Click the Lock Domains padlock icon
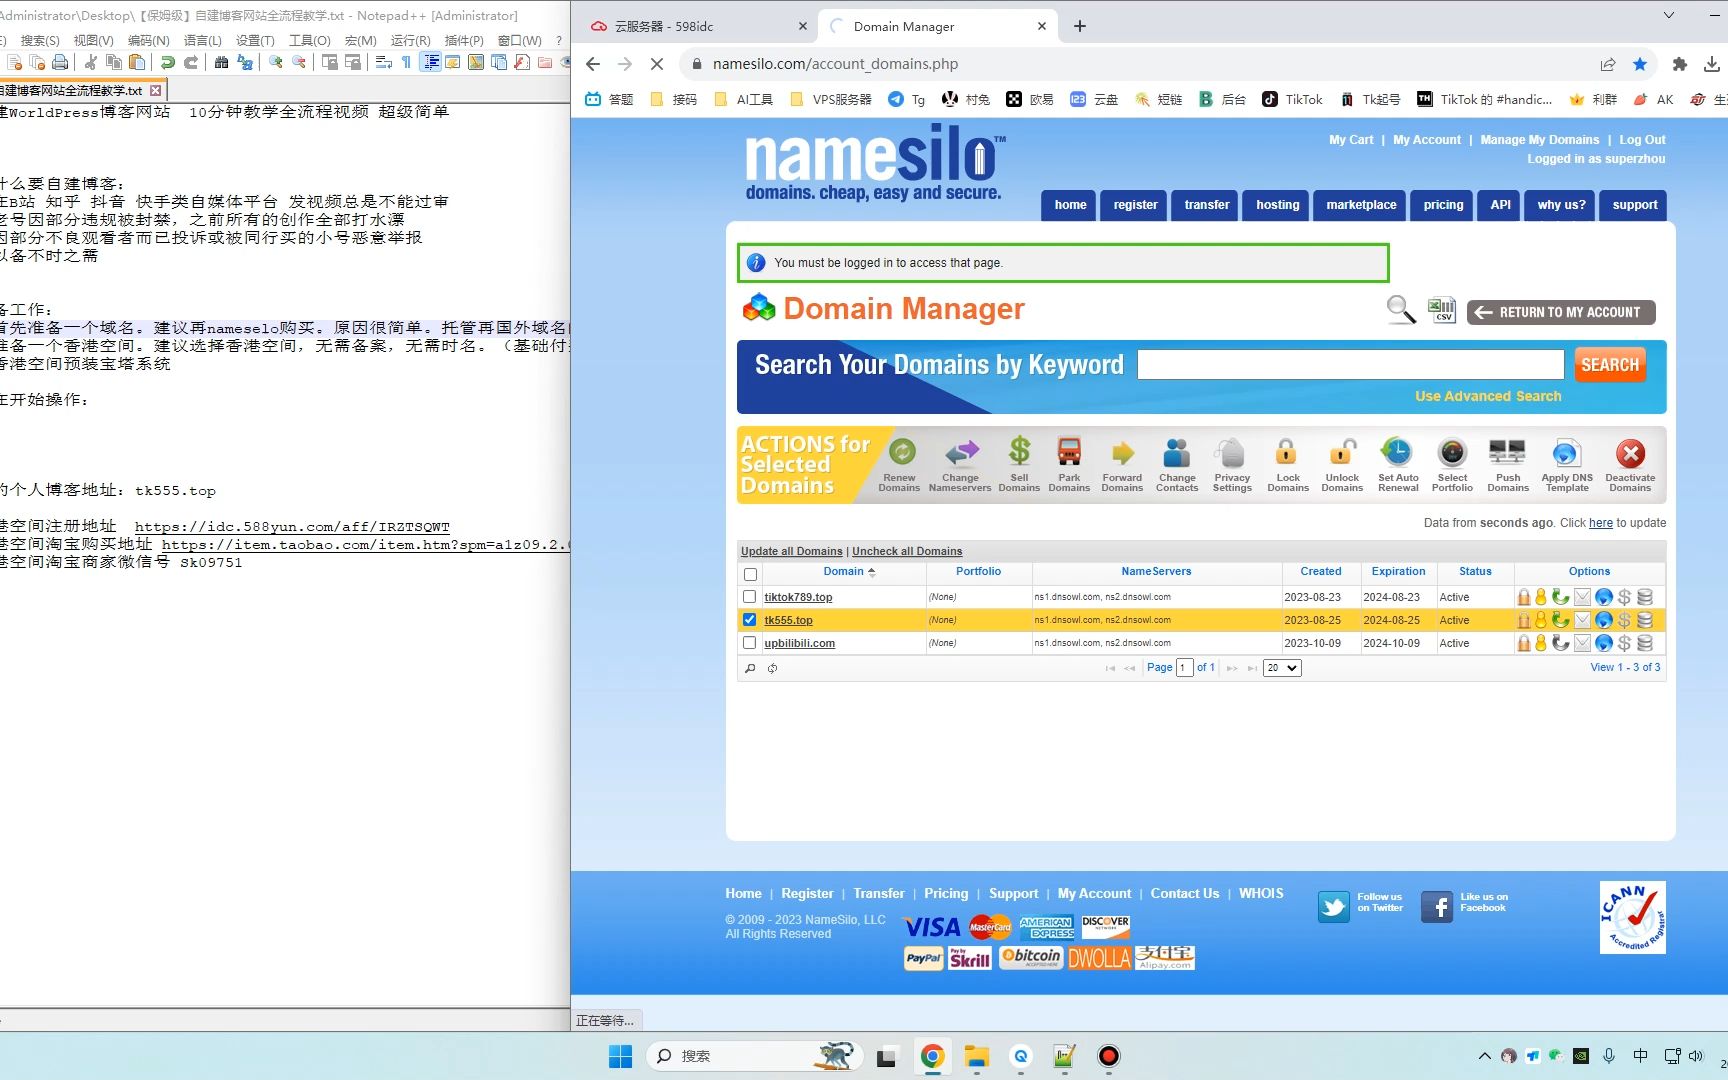Screen dimensions: 1728x1080 pos(1287,453)
